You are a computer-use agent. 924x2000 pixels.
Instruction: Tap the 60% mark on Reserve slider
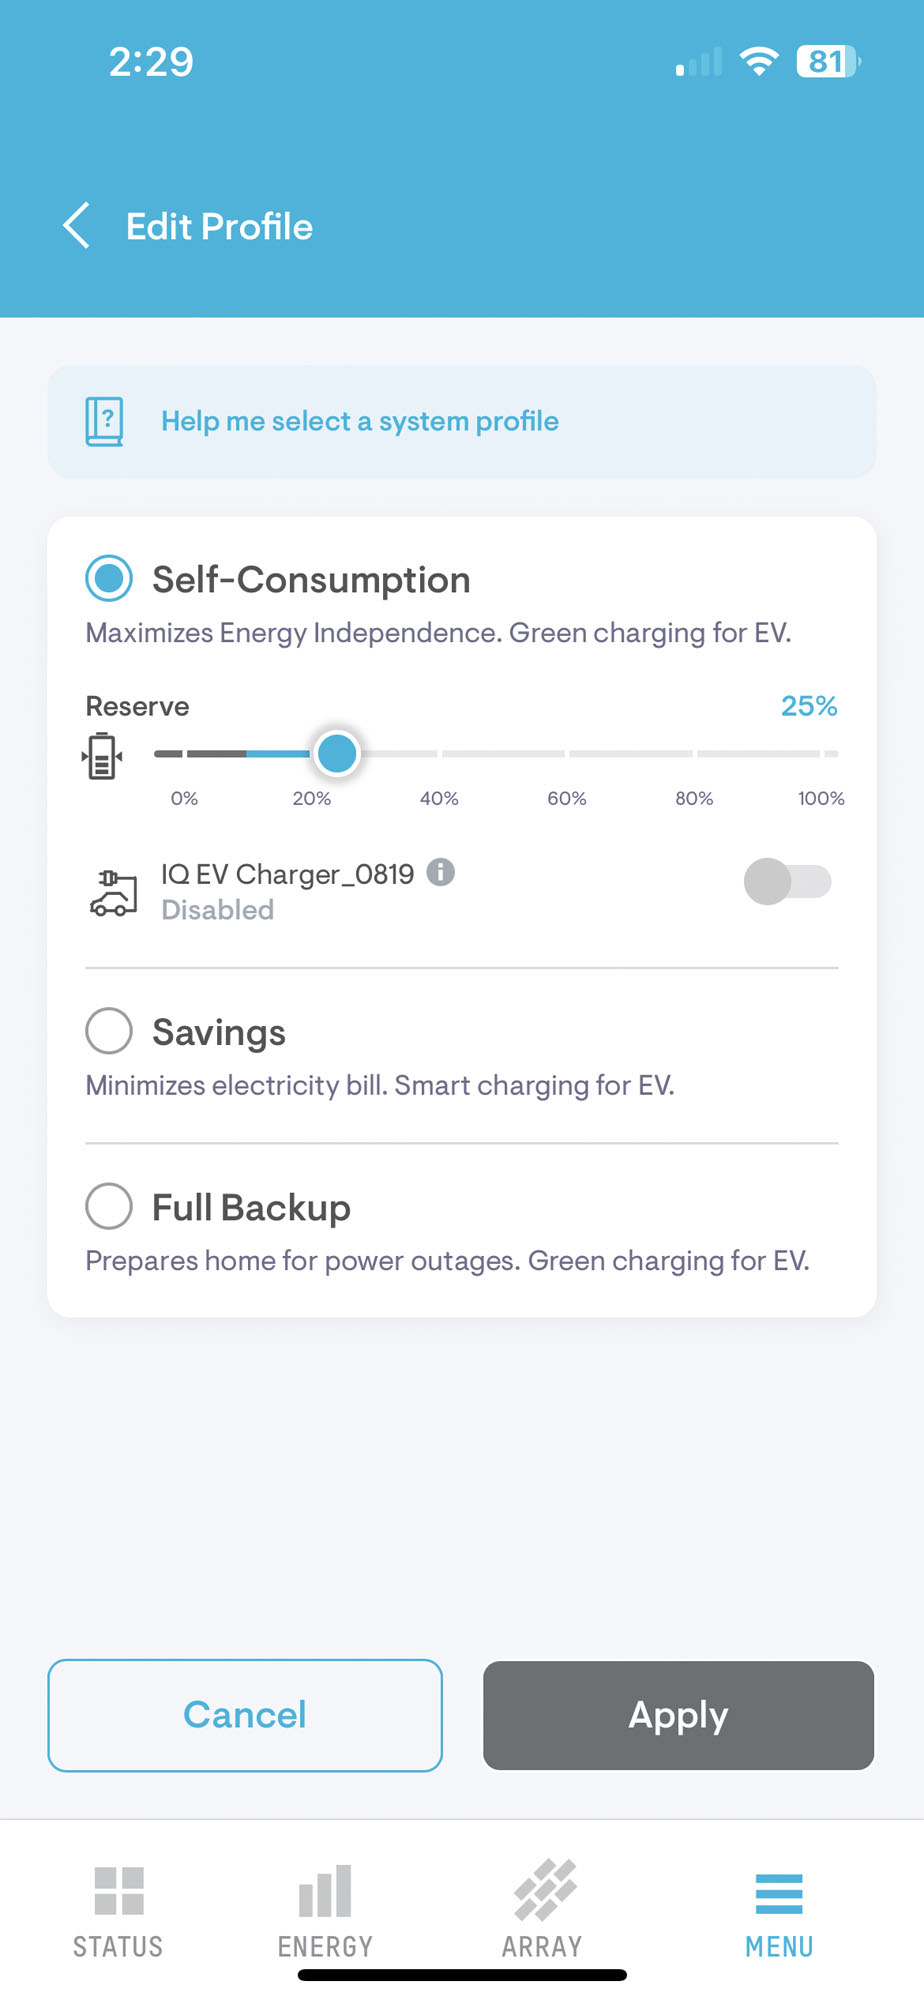point(566,753)
